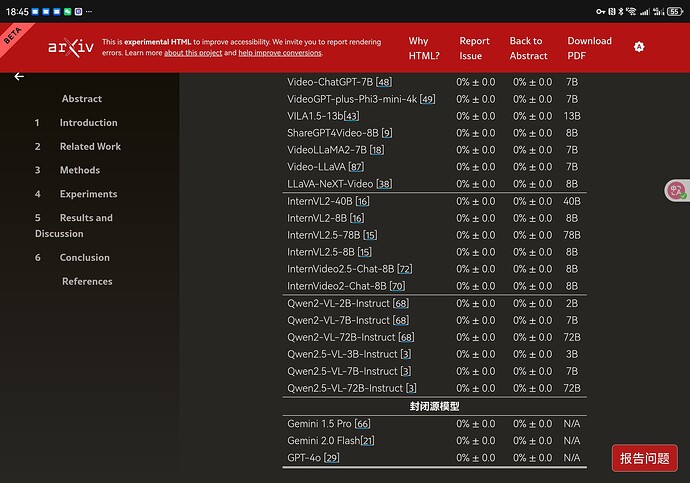The height and width of the screenshot is (483, 690).
Task: Open citation [48] for Video-ChatGPT-7B
Action: (x=384, y=82)
